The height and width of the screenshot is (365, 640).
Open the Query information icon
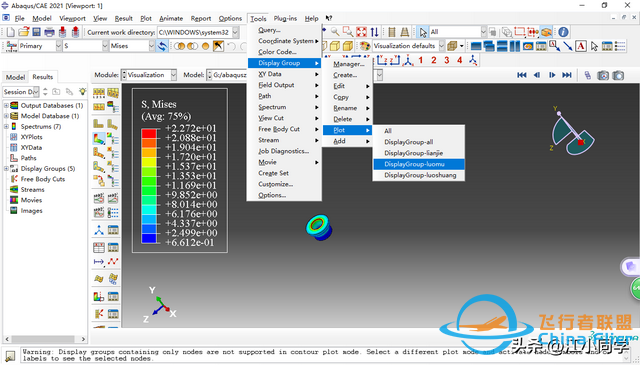(x=563, y=32)
